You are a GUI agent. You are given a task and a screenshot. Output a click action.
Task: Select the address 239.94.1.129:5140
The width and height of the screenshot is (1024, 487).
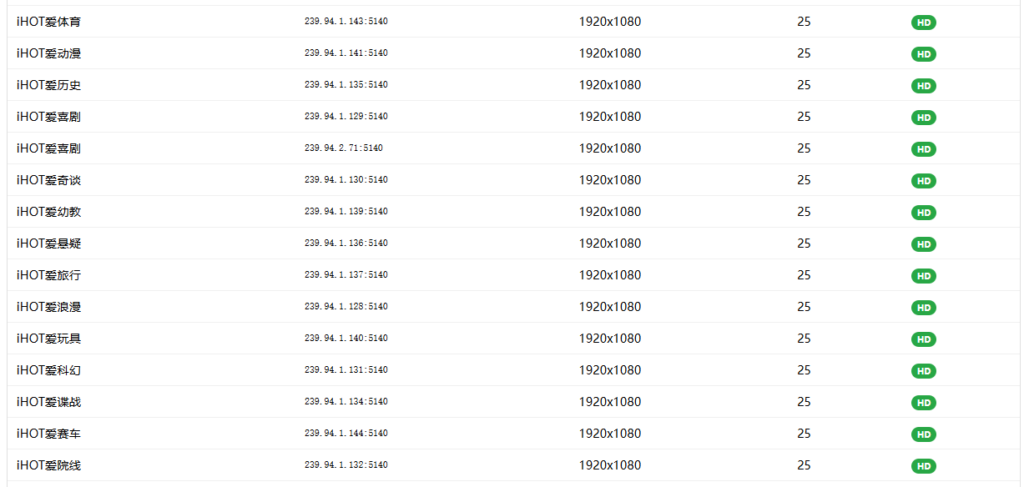click(x=346, y=117)
